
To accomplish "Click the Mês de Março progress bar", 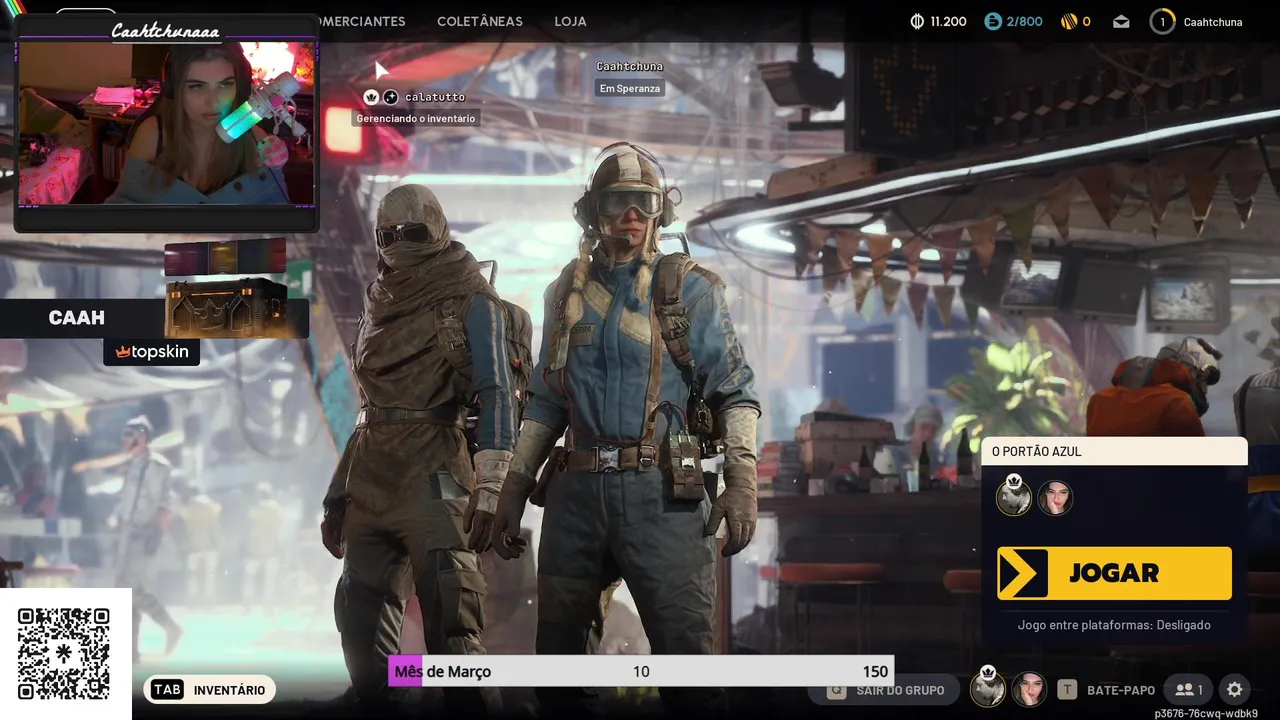I will pos(641,671).
